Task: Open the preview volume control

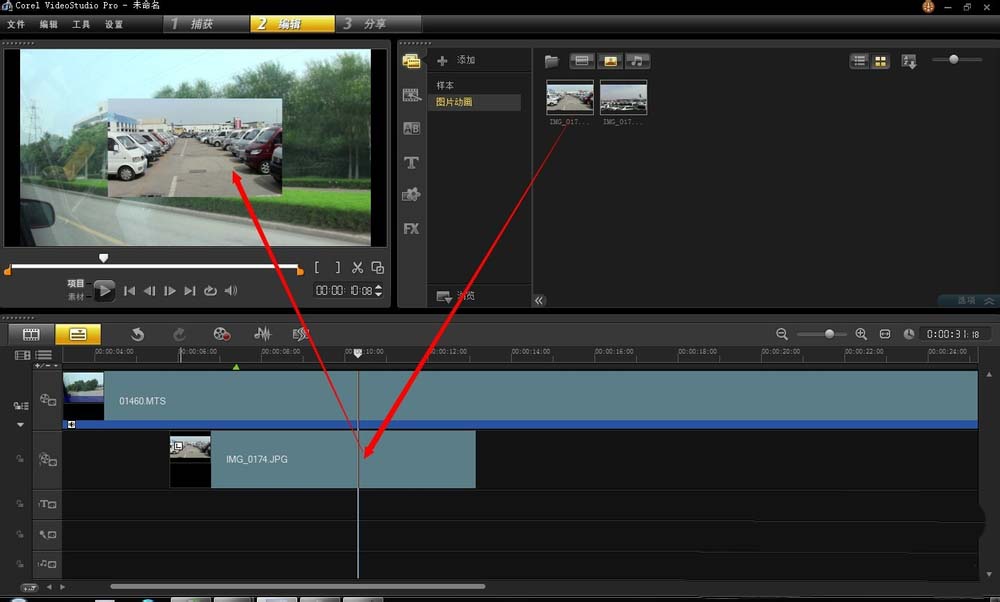Action: (x=231, y=291)
